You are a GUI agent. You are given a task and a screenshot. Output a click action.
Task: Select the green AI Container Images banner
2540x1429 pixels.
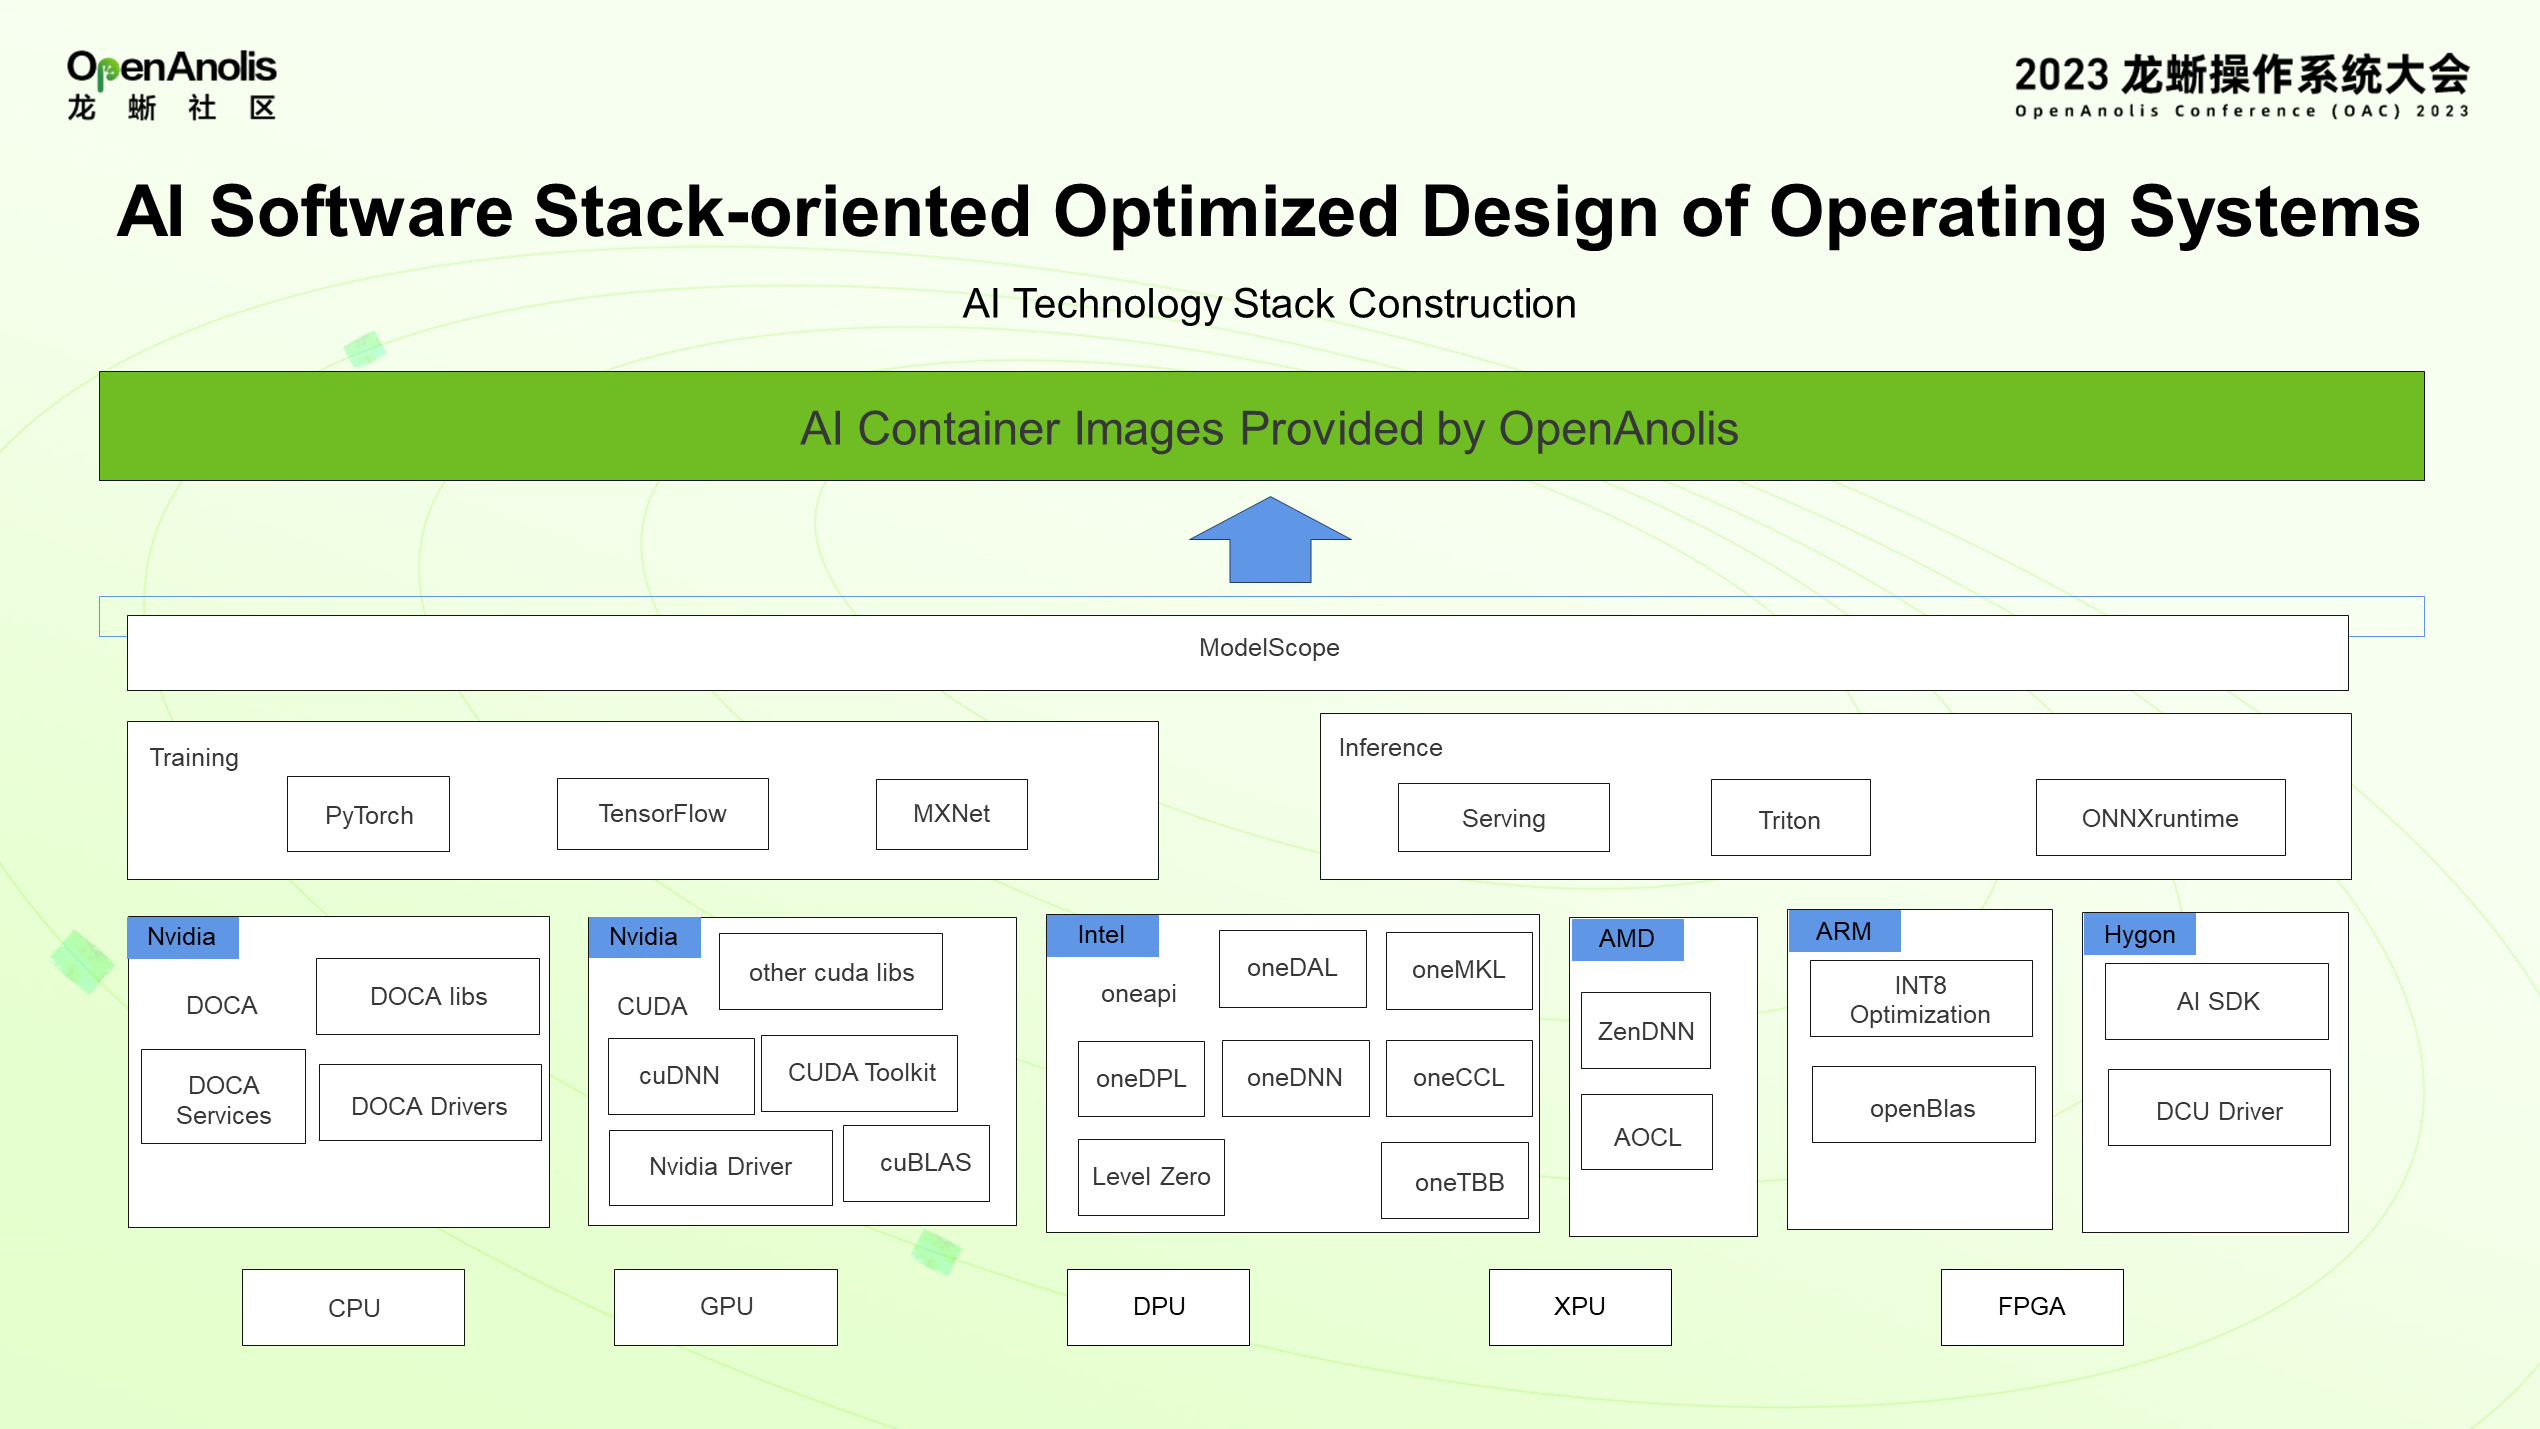[1262, 427]
